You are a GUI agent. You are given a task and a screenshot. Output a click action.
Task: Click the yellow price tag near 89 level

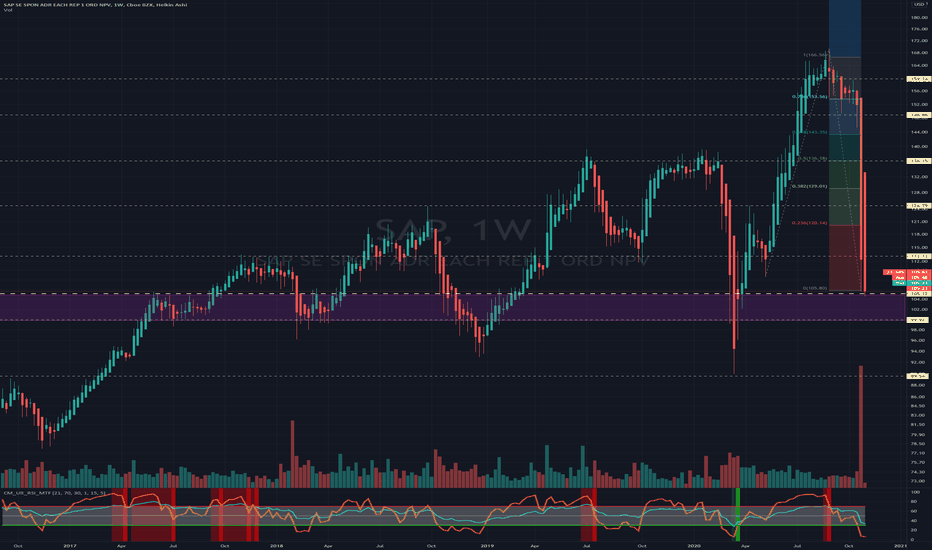918,376
